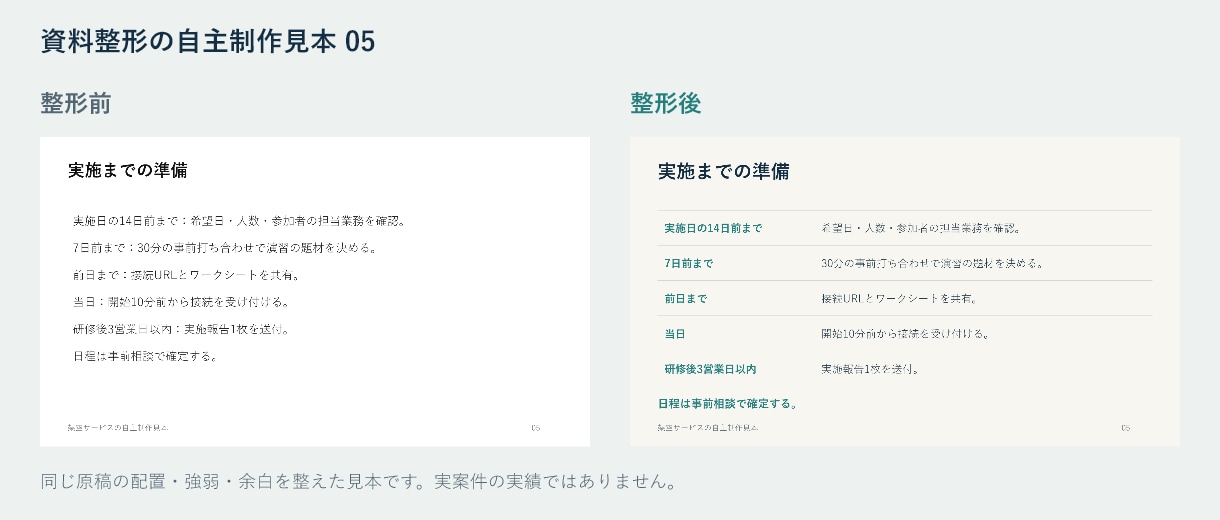Image resolution: width=1220 pixels, height=520 pixels.
Task: Click the cell 30分の事前打ち合わせで演習の題材を決める。 in 整形後 table
Action: (x=933, y=263)
